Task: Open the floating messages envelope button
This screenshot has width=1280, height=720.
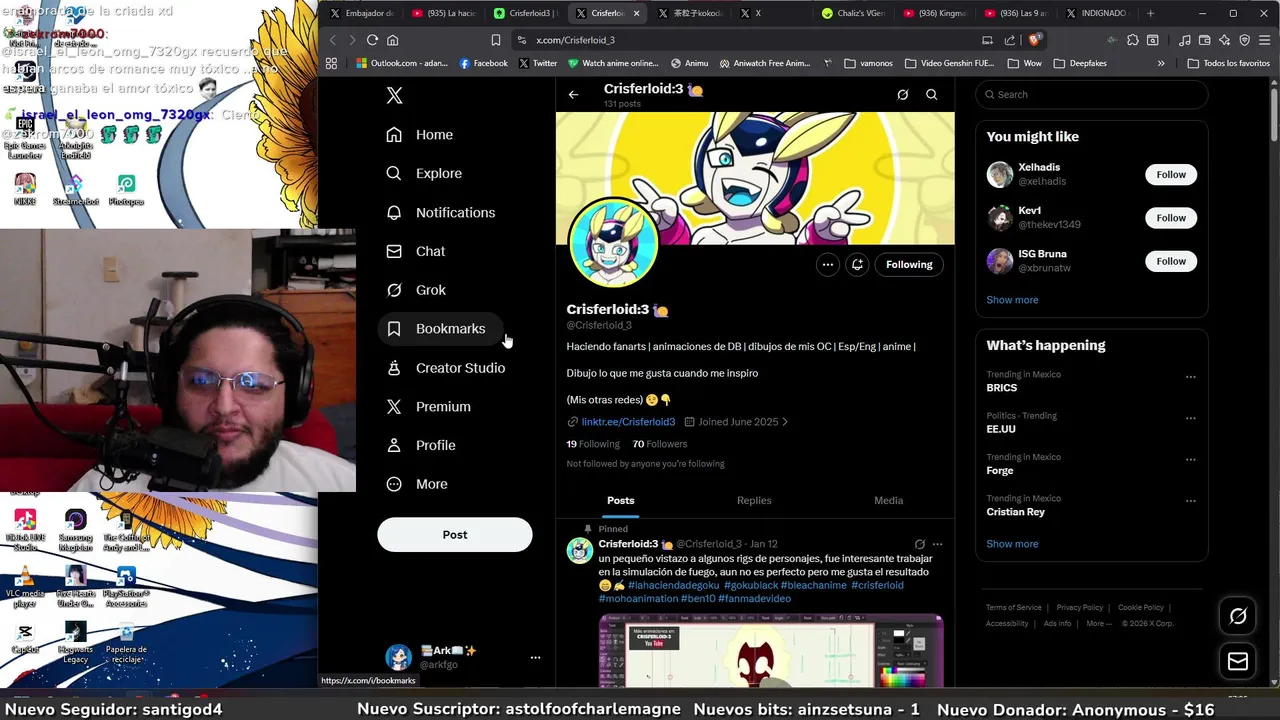Action: 1238,661
